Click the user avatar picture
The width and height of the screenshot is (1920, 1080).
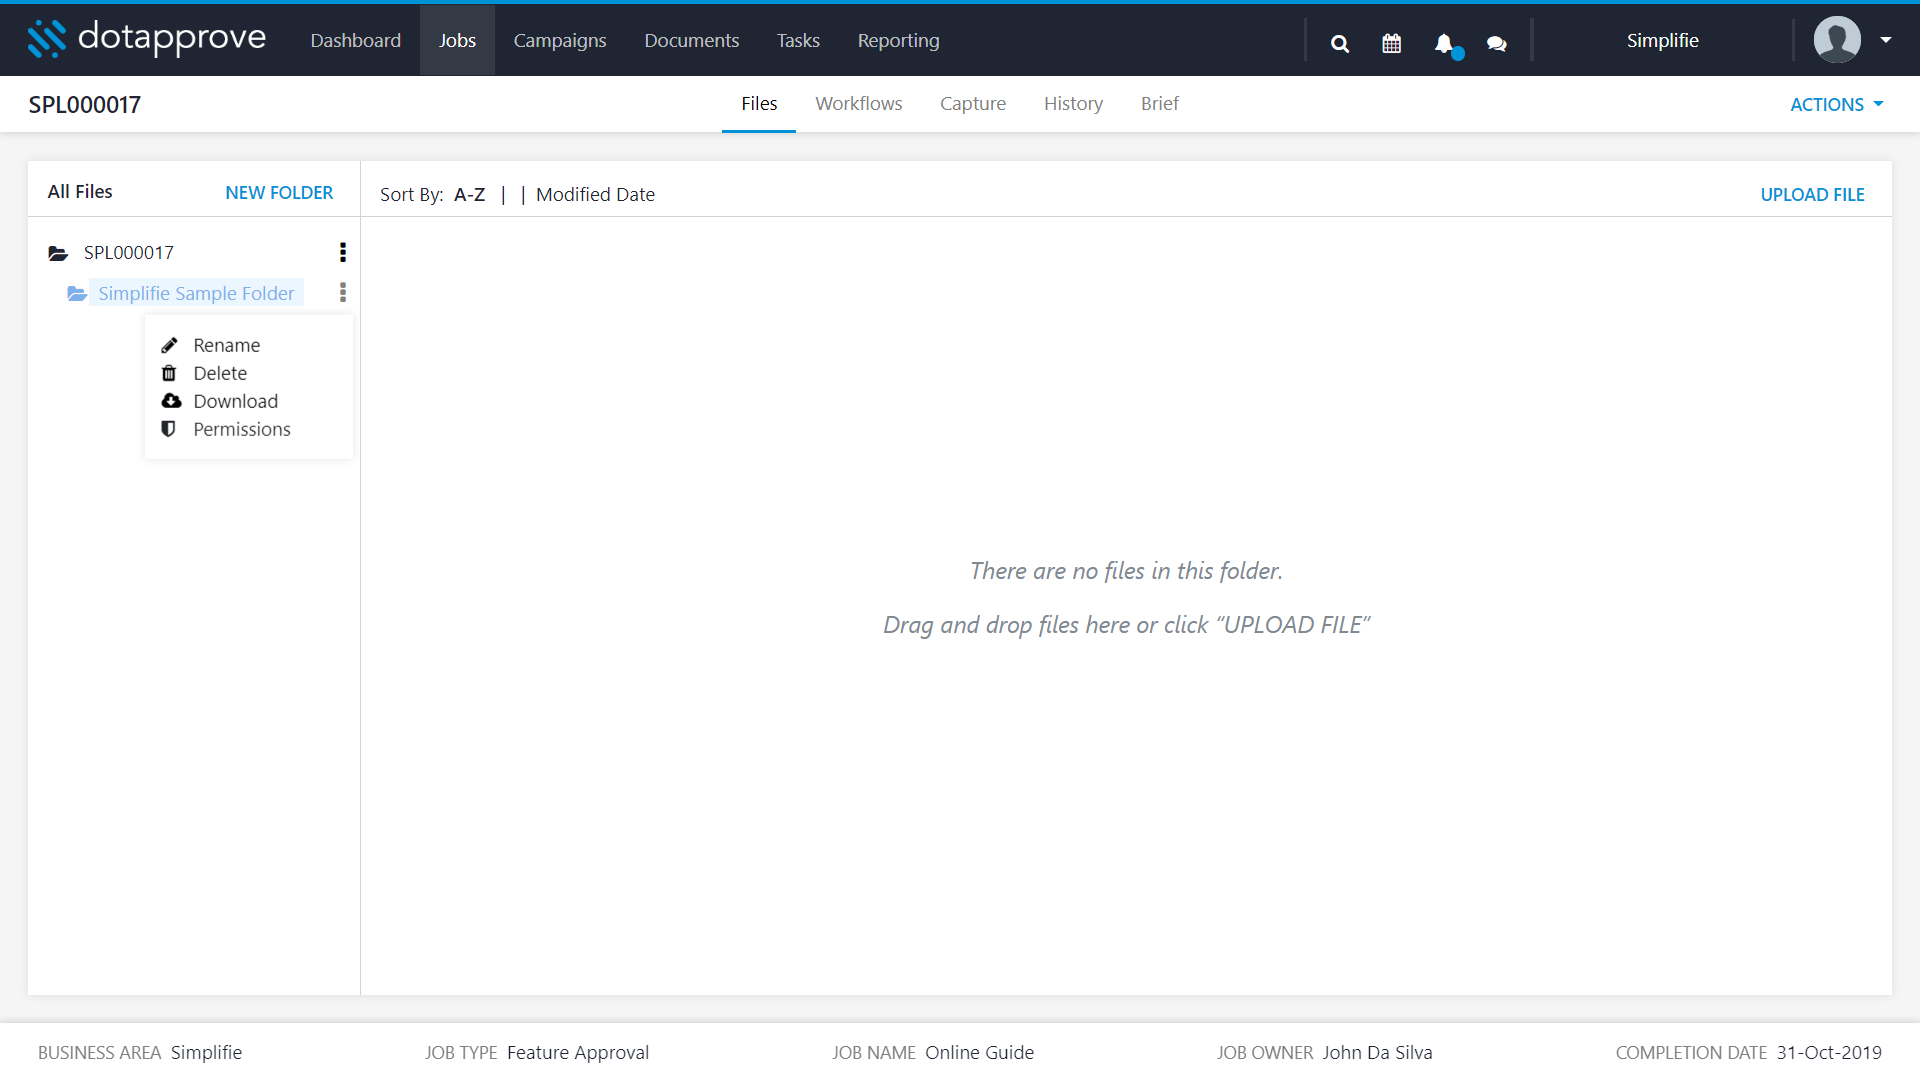pyautogui.click(x=1837, y=40)
